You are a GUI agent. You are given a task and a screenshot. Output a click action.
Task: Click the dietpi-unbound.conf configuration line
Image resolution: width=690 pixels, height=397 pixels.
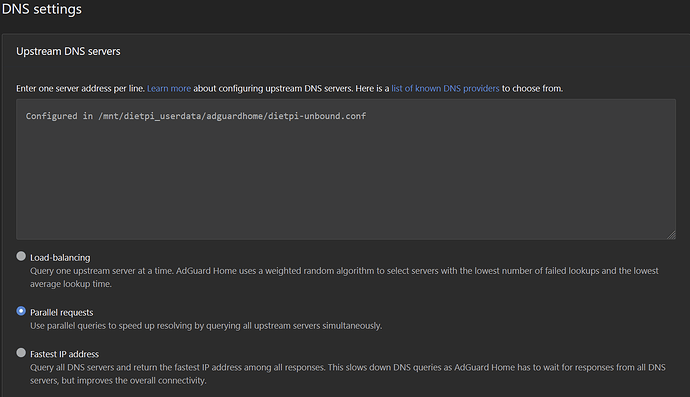(196, 116)
